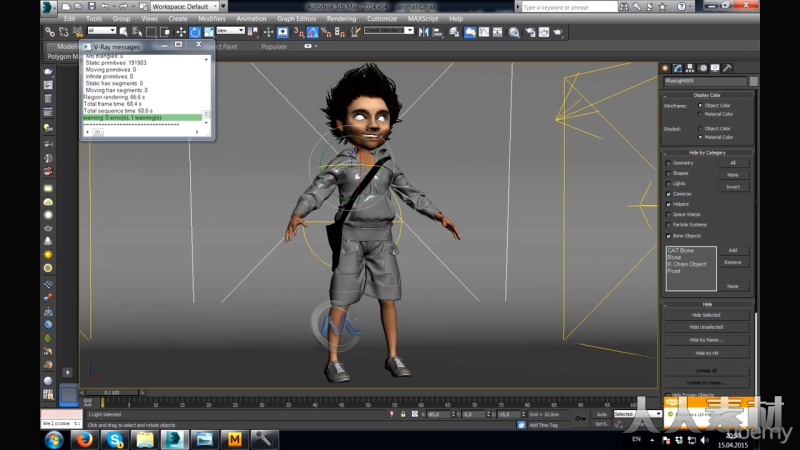Open the Modifiers menu
The image size is (800, 450).
click(212, 18)
